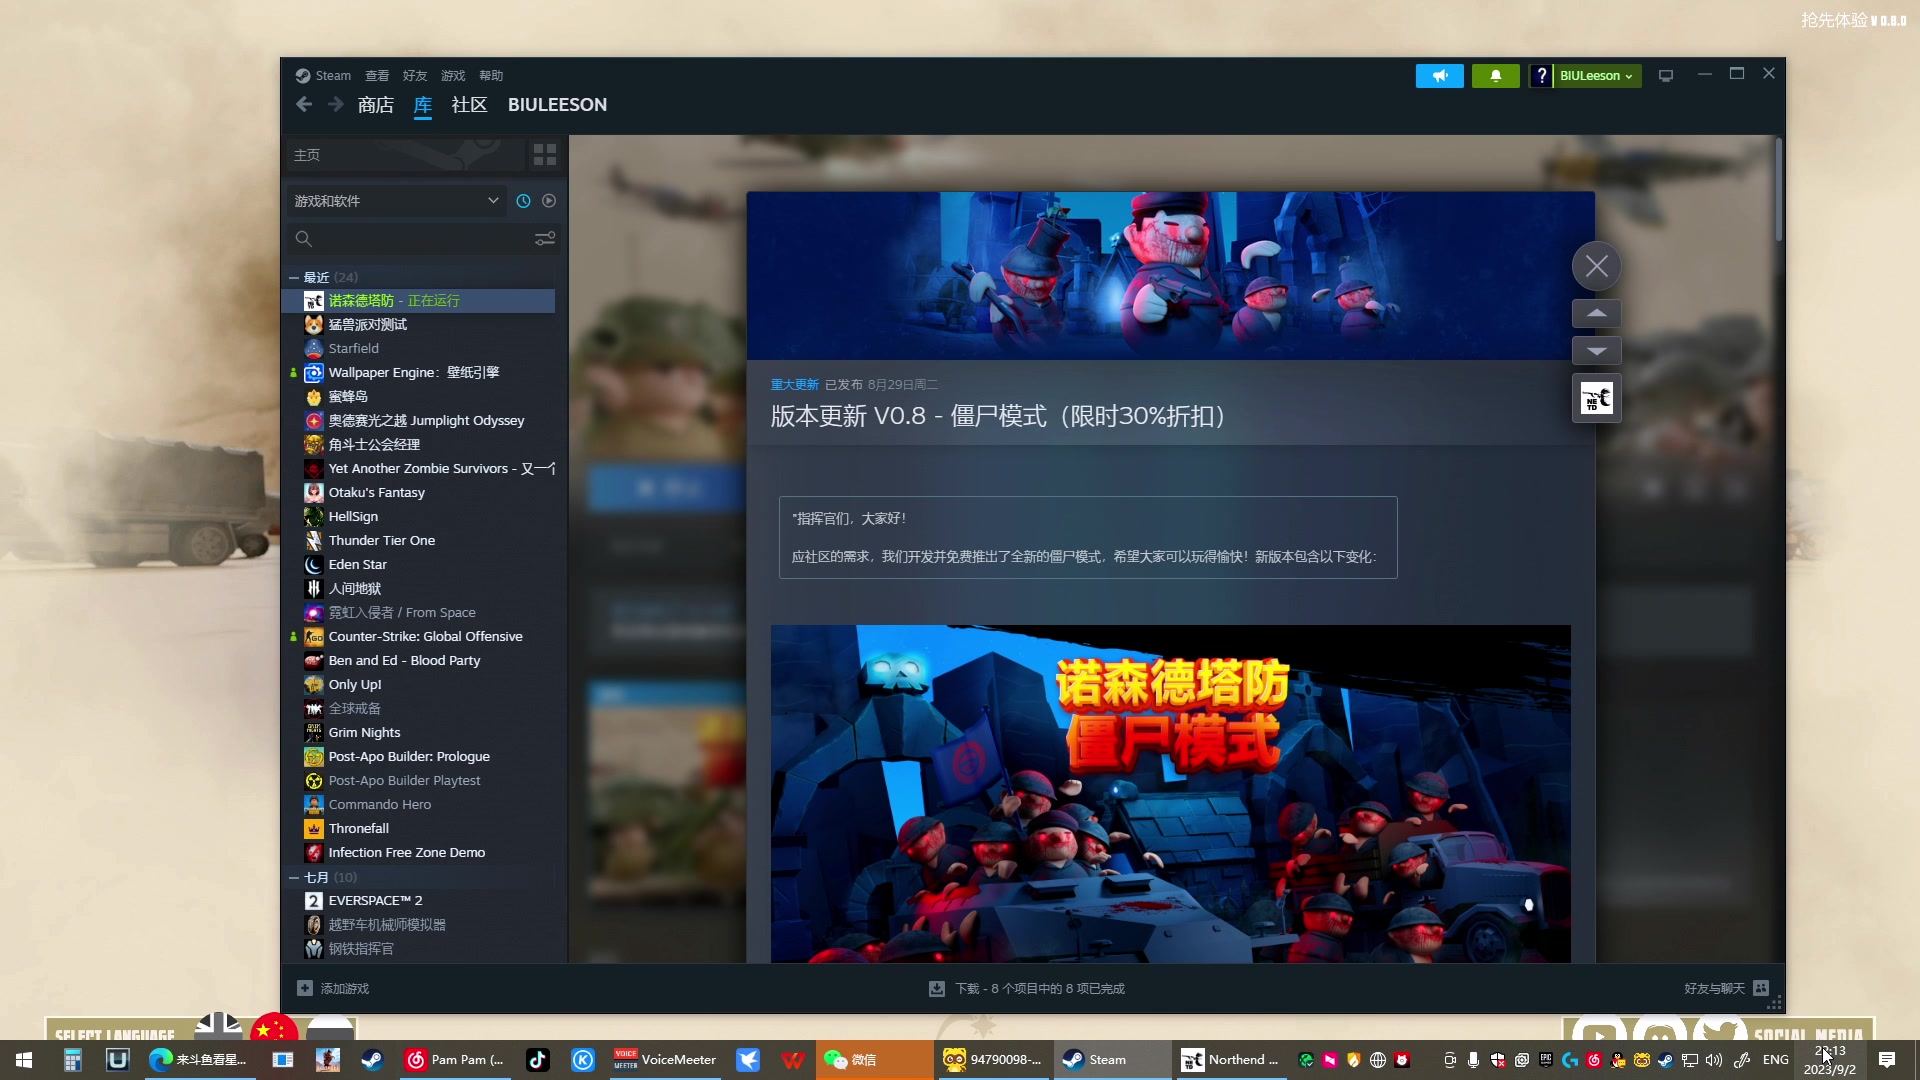The height and width of the screenshot is (1080, 1920).
Task: Open the Pam Pam taskbar app
Action: click(x=456, y=1060)
